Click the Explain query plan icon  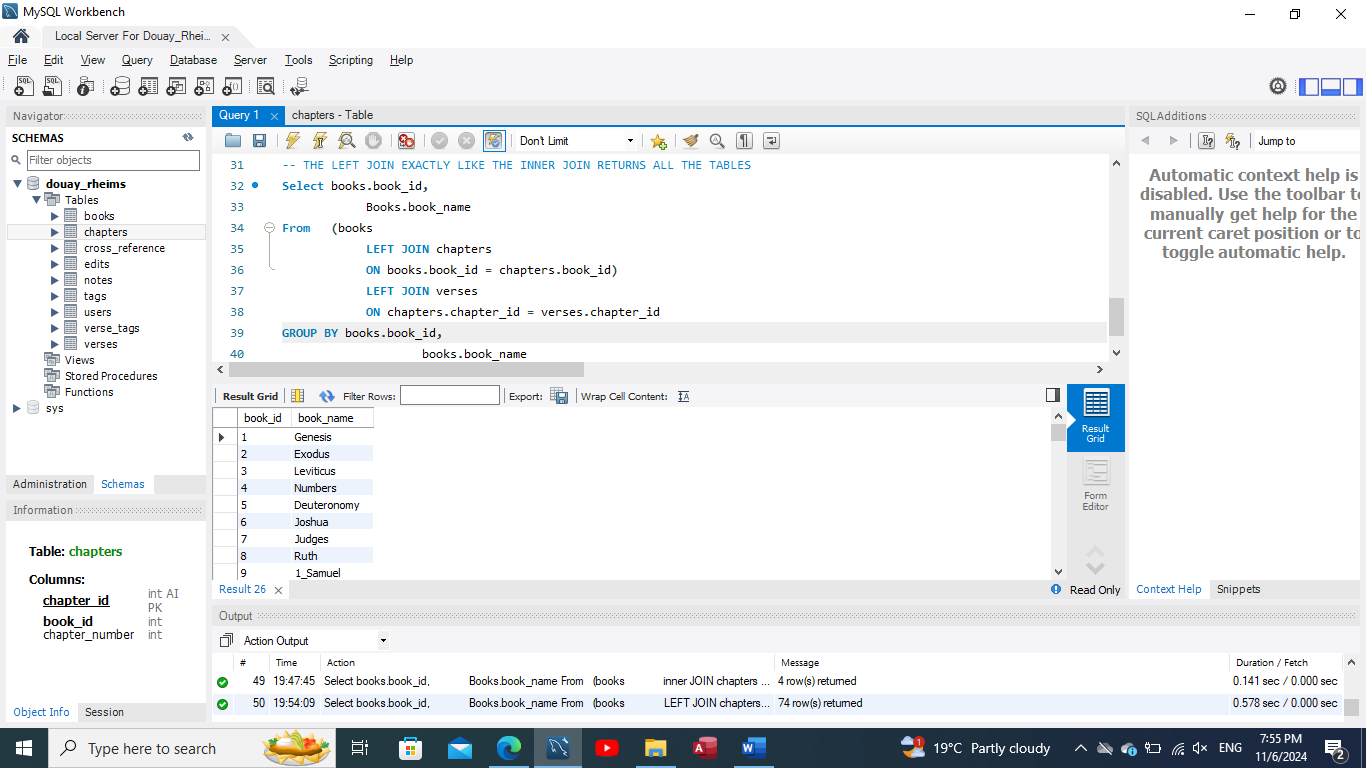click(x=346, y=141)
